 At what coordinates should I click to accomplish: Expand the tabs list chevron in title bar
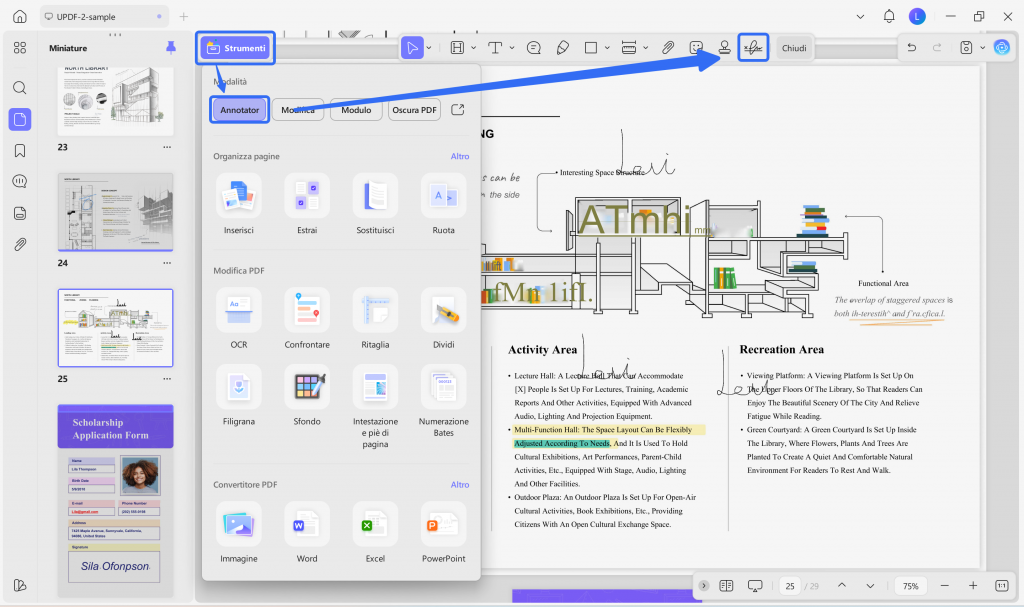point(860,17)
